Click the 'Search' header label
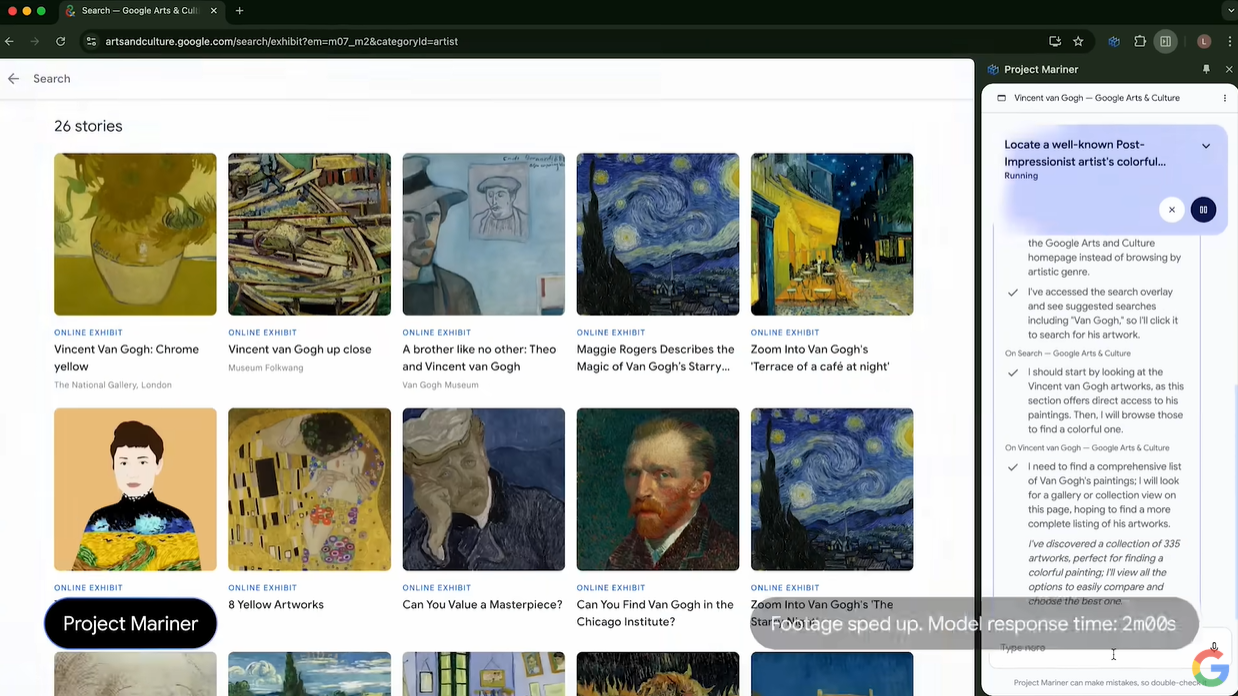This screenshot has width=1238, height=696. pos(52,78)
